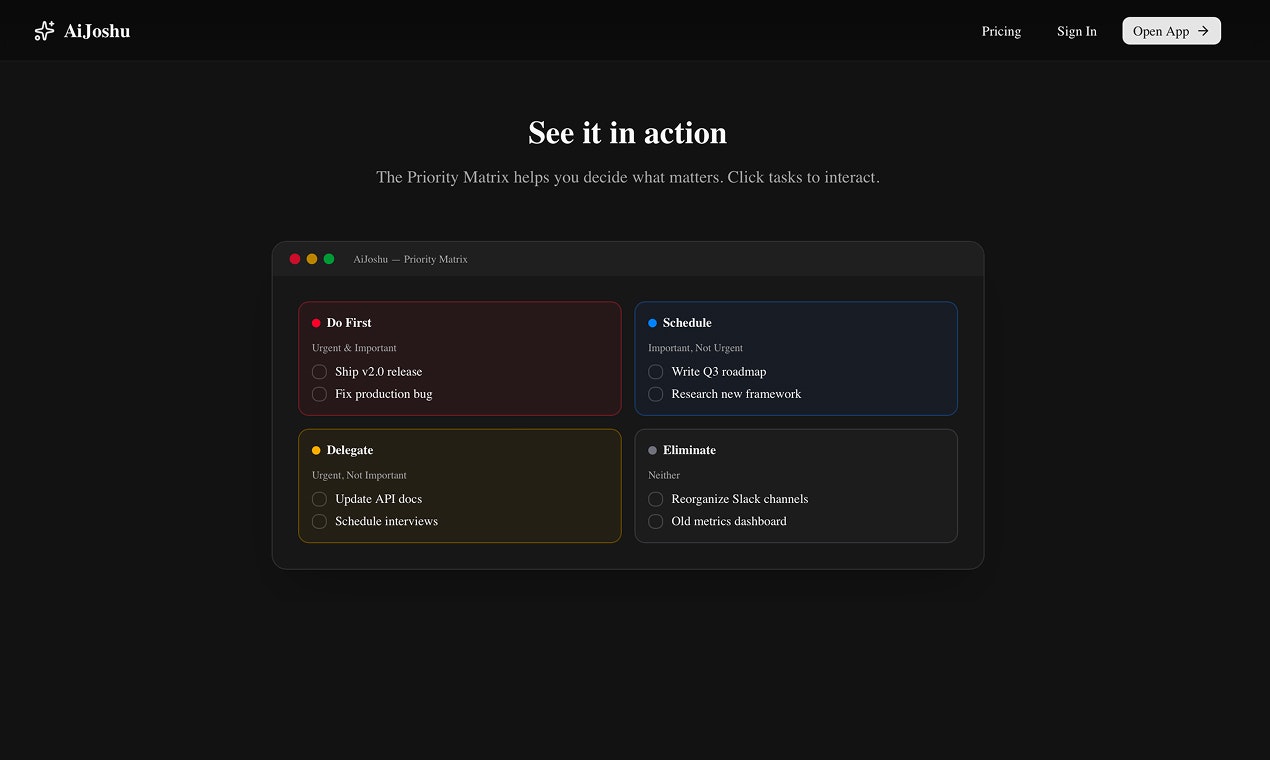Viewport: 1270px width, 760px height.
Task: Toggle the Schedule interviews checkbox
Action: click(319, 521)
